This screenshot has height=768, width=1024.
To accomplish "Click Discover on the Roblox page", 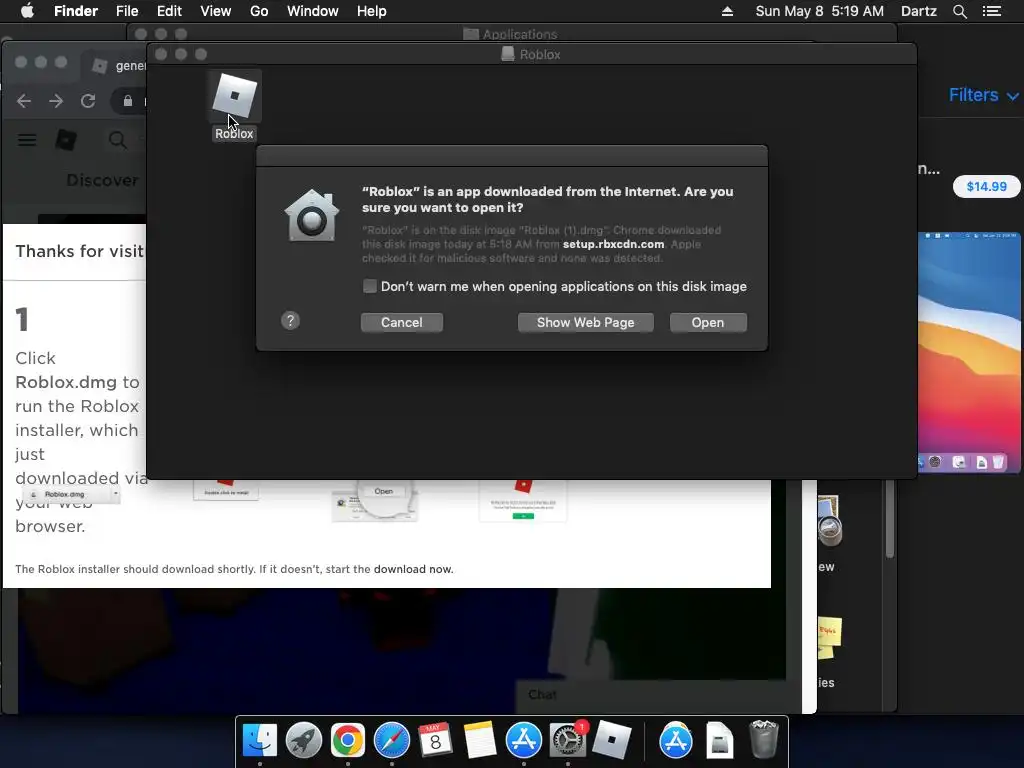I will tap(103, 180).
